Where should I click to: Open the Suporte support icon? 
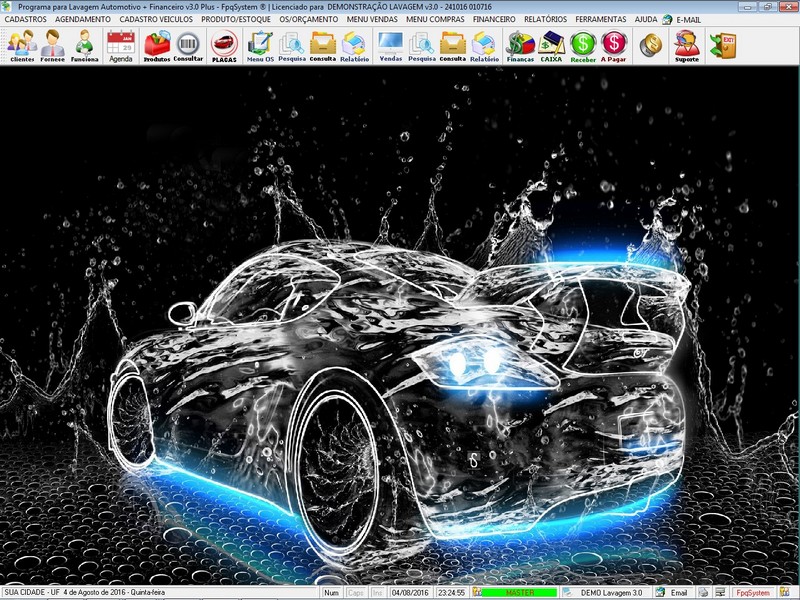(687, 46)
